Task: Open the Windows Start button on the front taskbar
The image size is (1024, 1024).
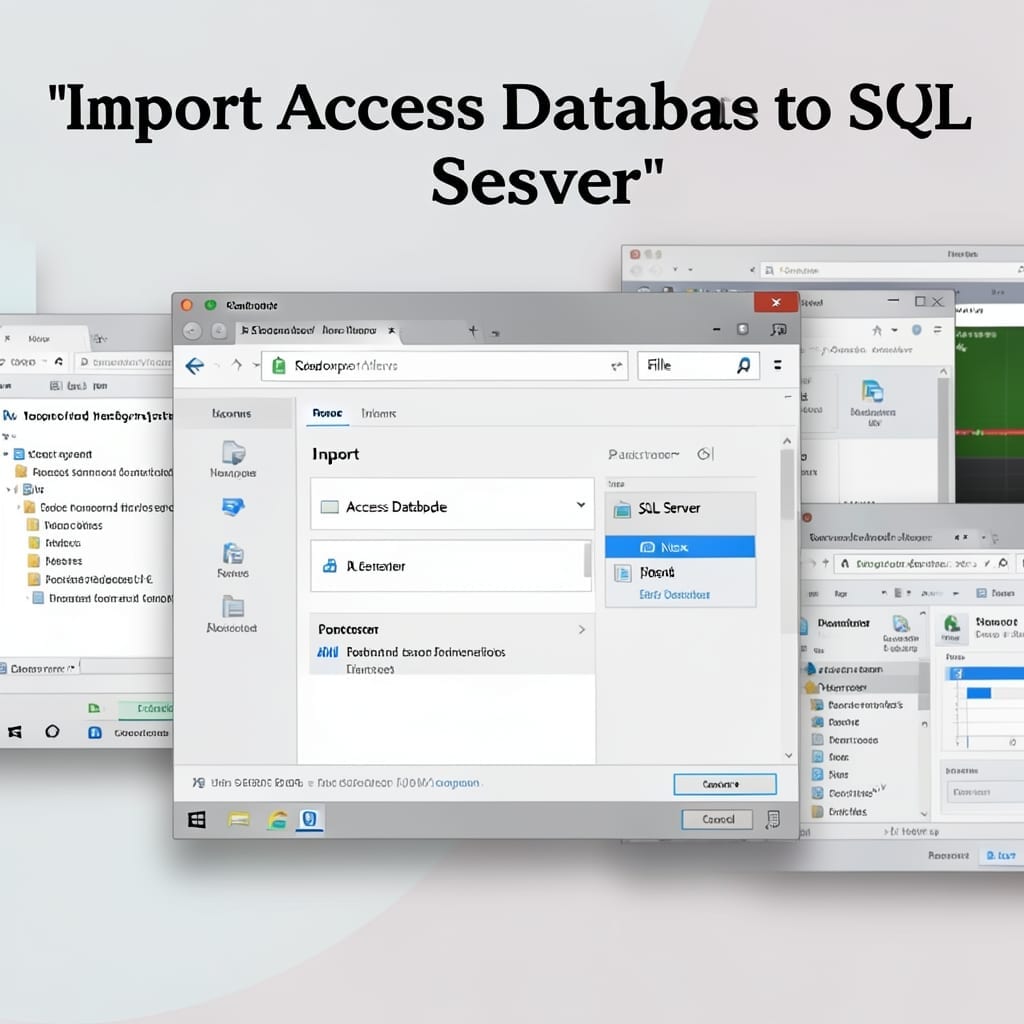Action: (197, 820)
